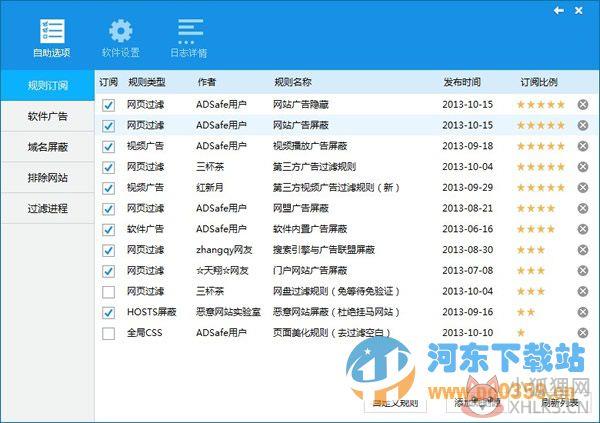Viewport: 600px width, 423px height.
Task: Remove the 软件内置广告屏蔽 rule
Action: click(583, 229)
